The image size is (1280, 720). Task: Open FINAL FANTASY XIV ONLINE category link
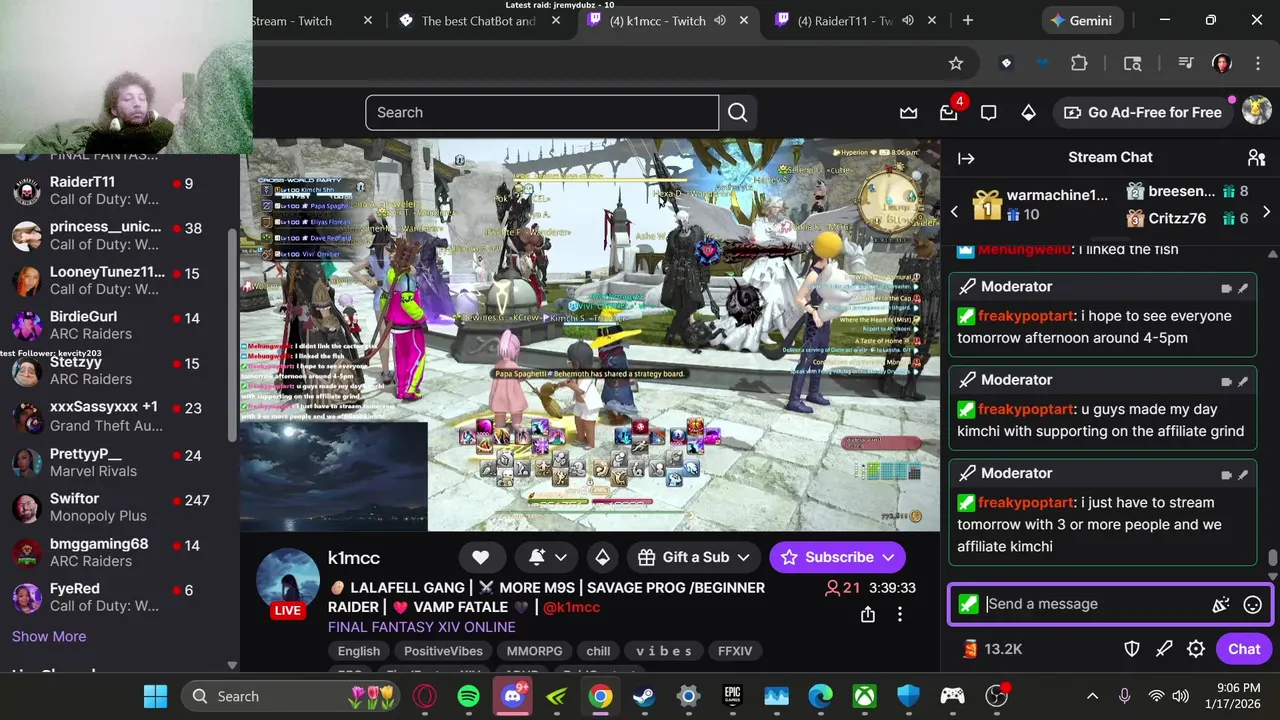[x=422, y=627]
